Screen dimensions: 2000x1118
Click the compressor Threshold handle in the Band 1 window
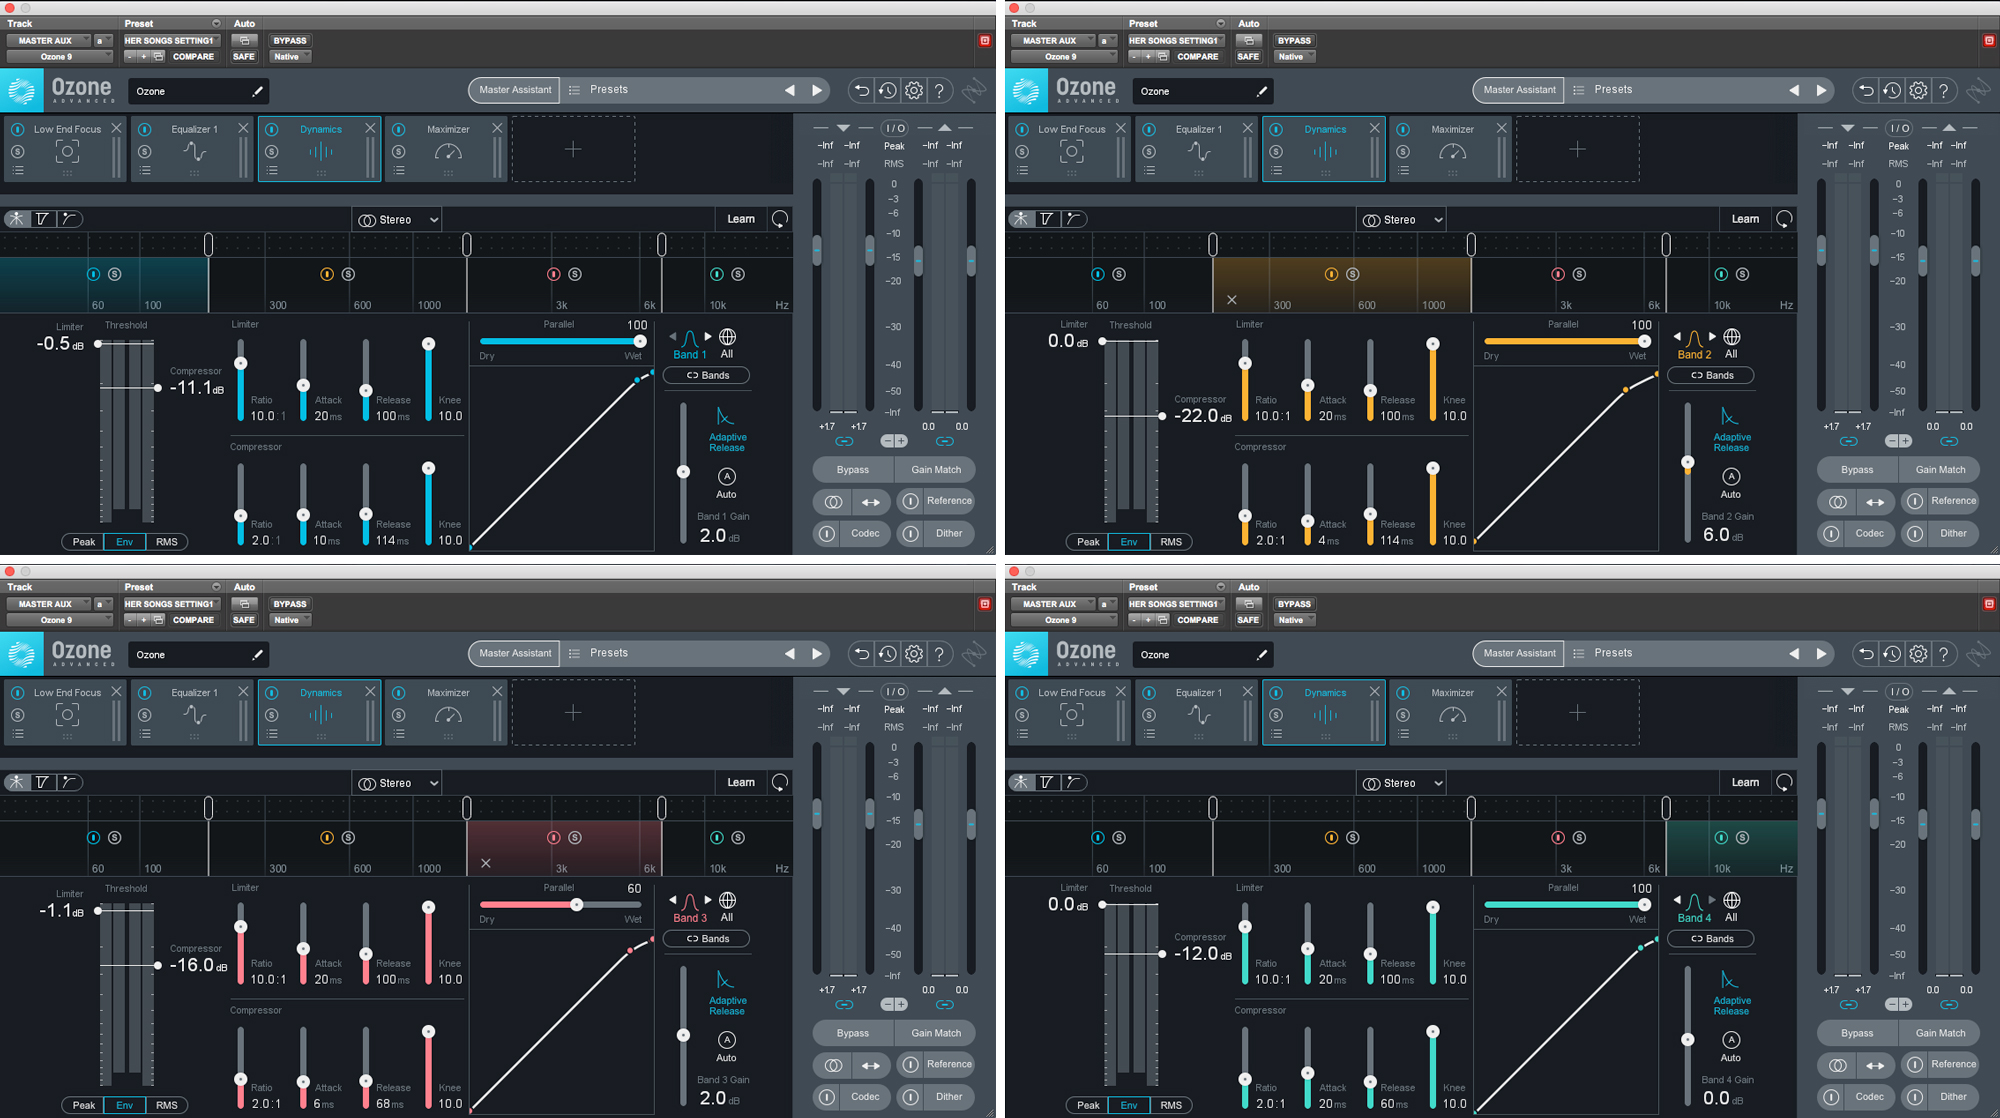click(x=158, y=388)
